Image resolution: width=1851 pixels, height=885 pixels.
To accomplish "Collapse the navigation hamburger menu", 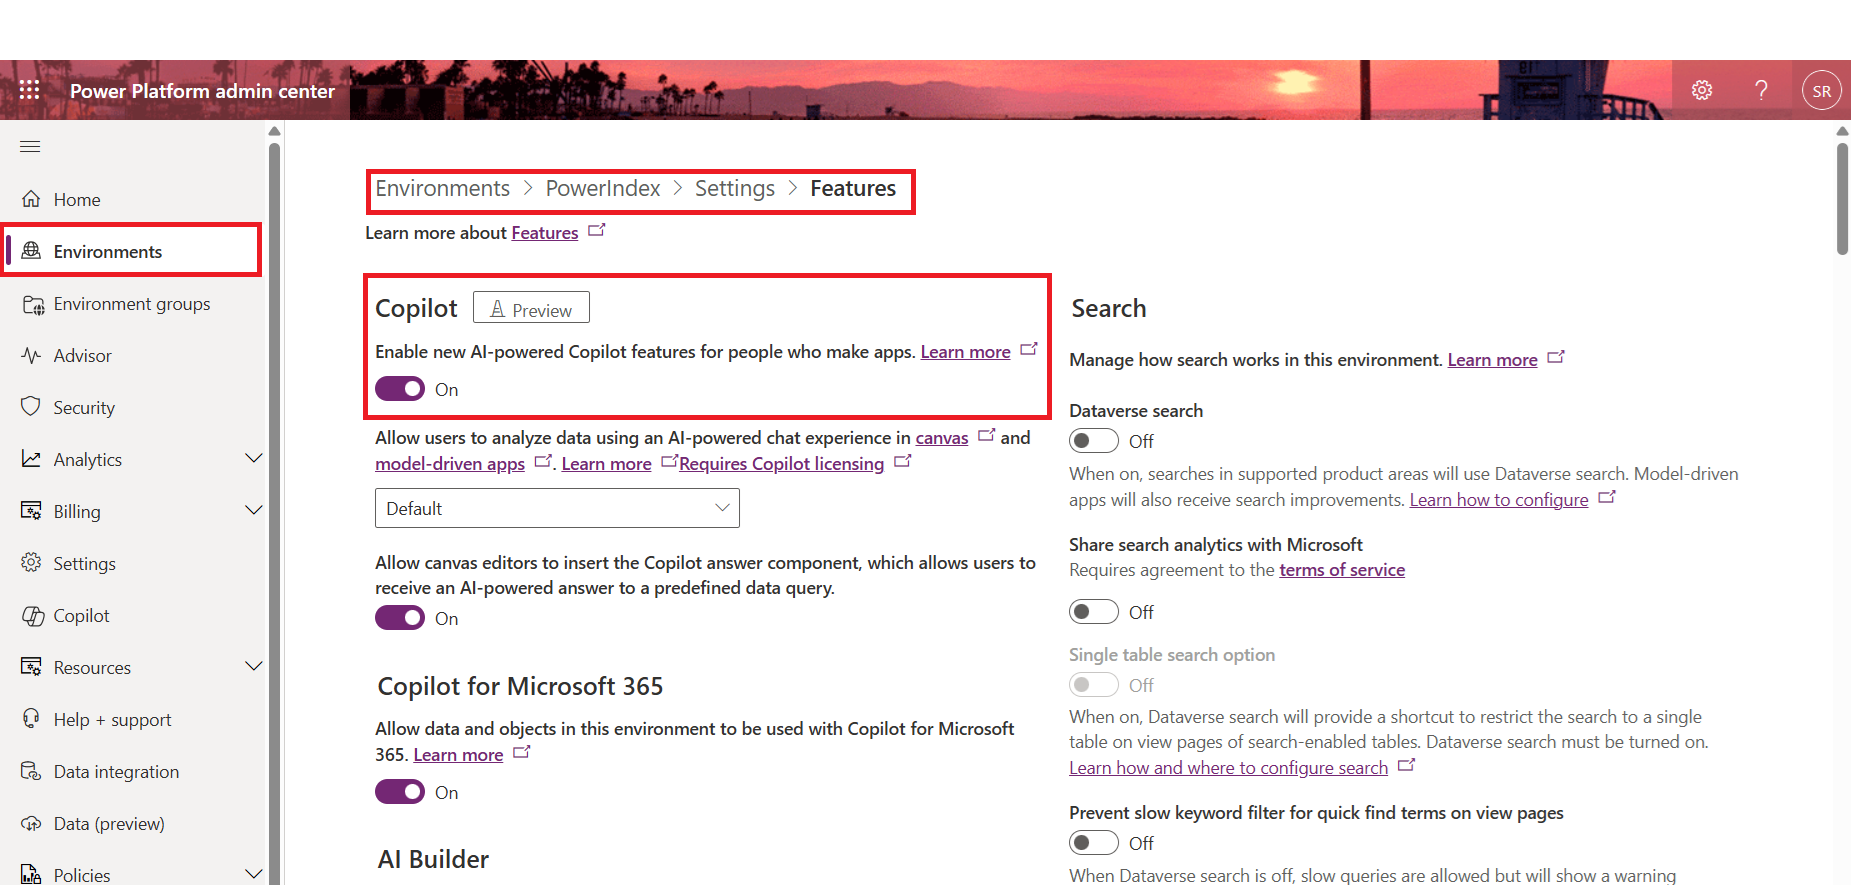I will (30, 147).
